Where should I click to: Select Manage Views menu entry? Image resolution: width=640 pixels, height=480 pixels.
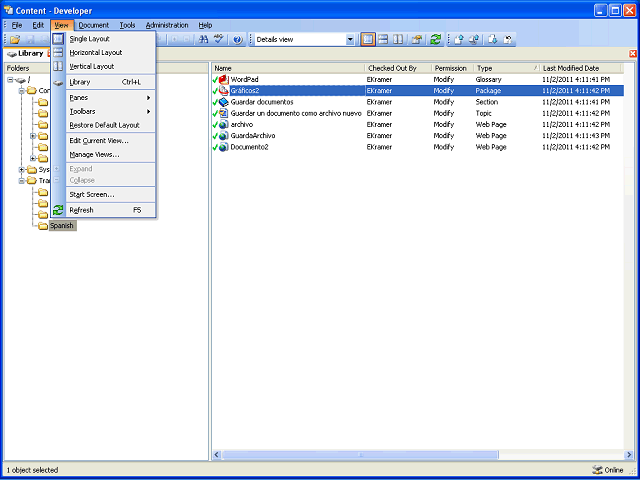pyautogui.click(x=103, y=155)
